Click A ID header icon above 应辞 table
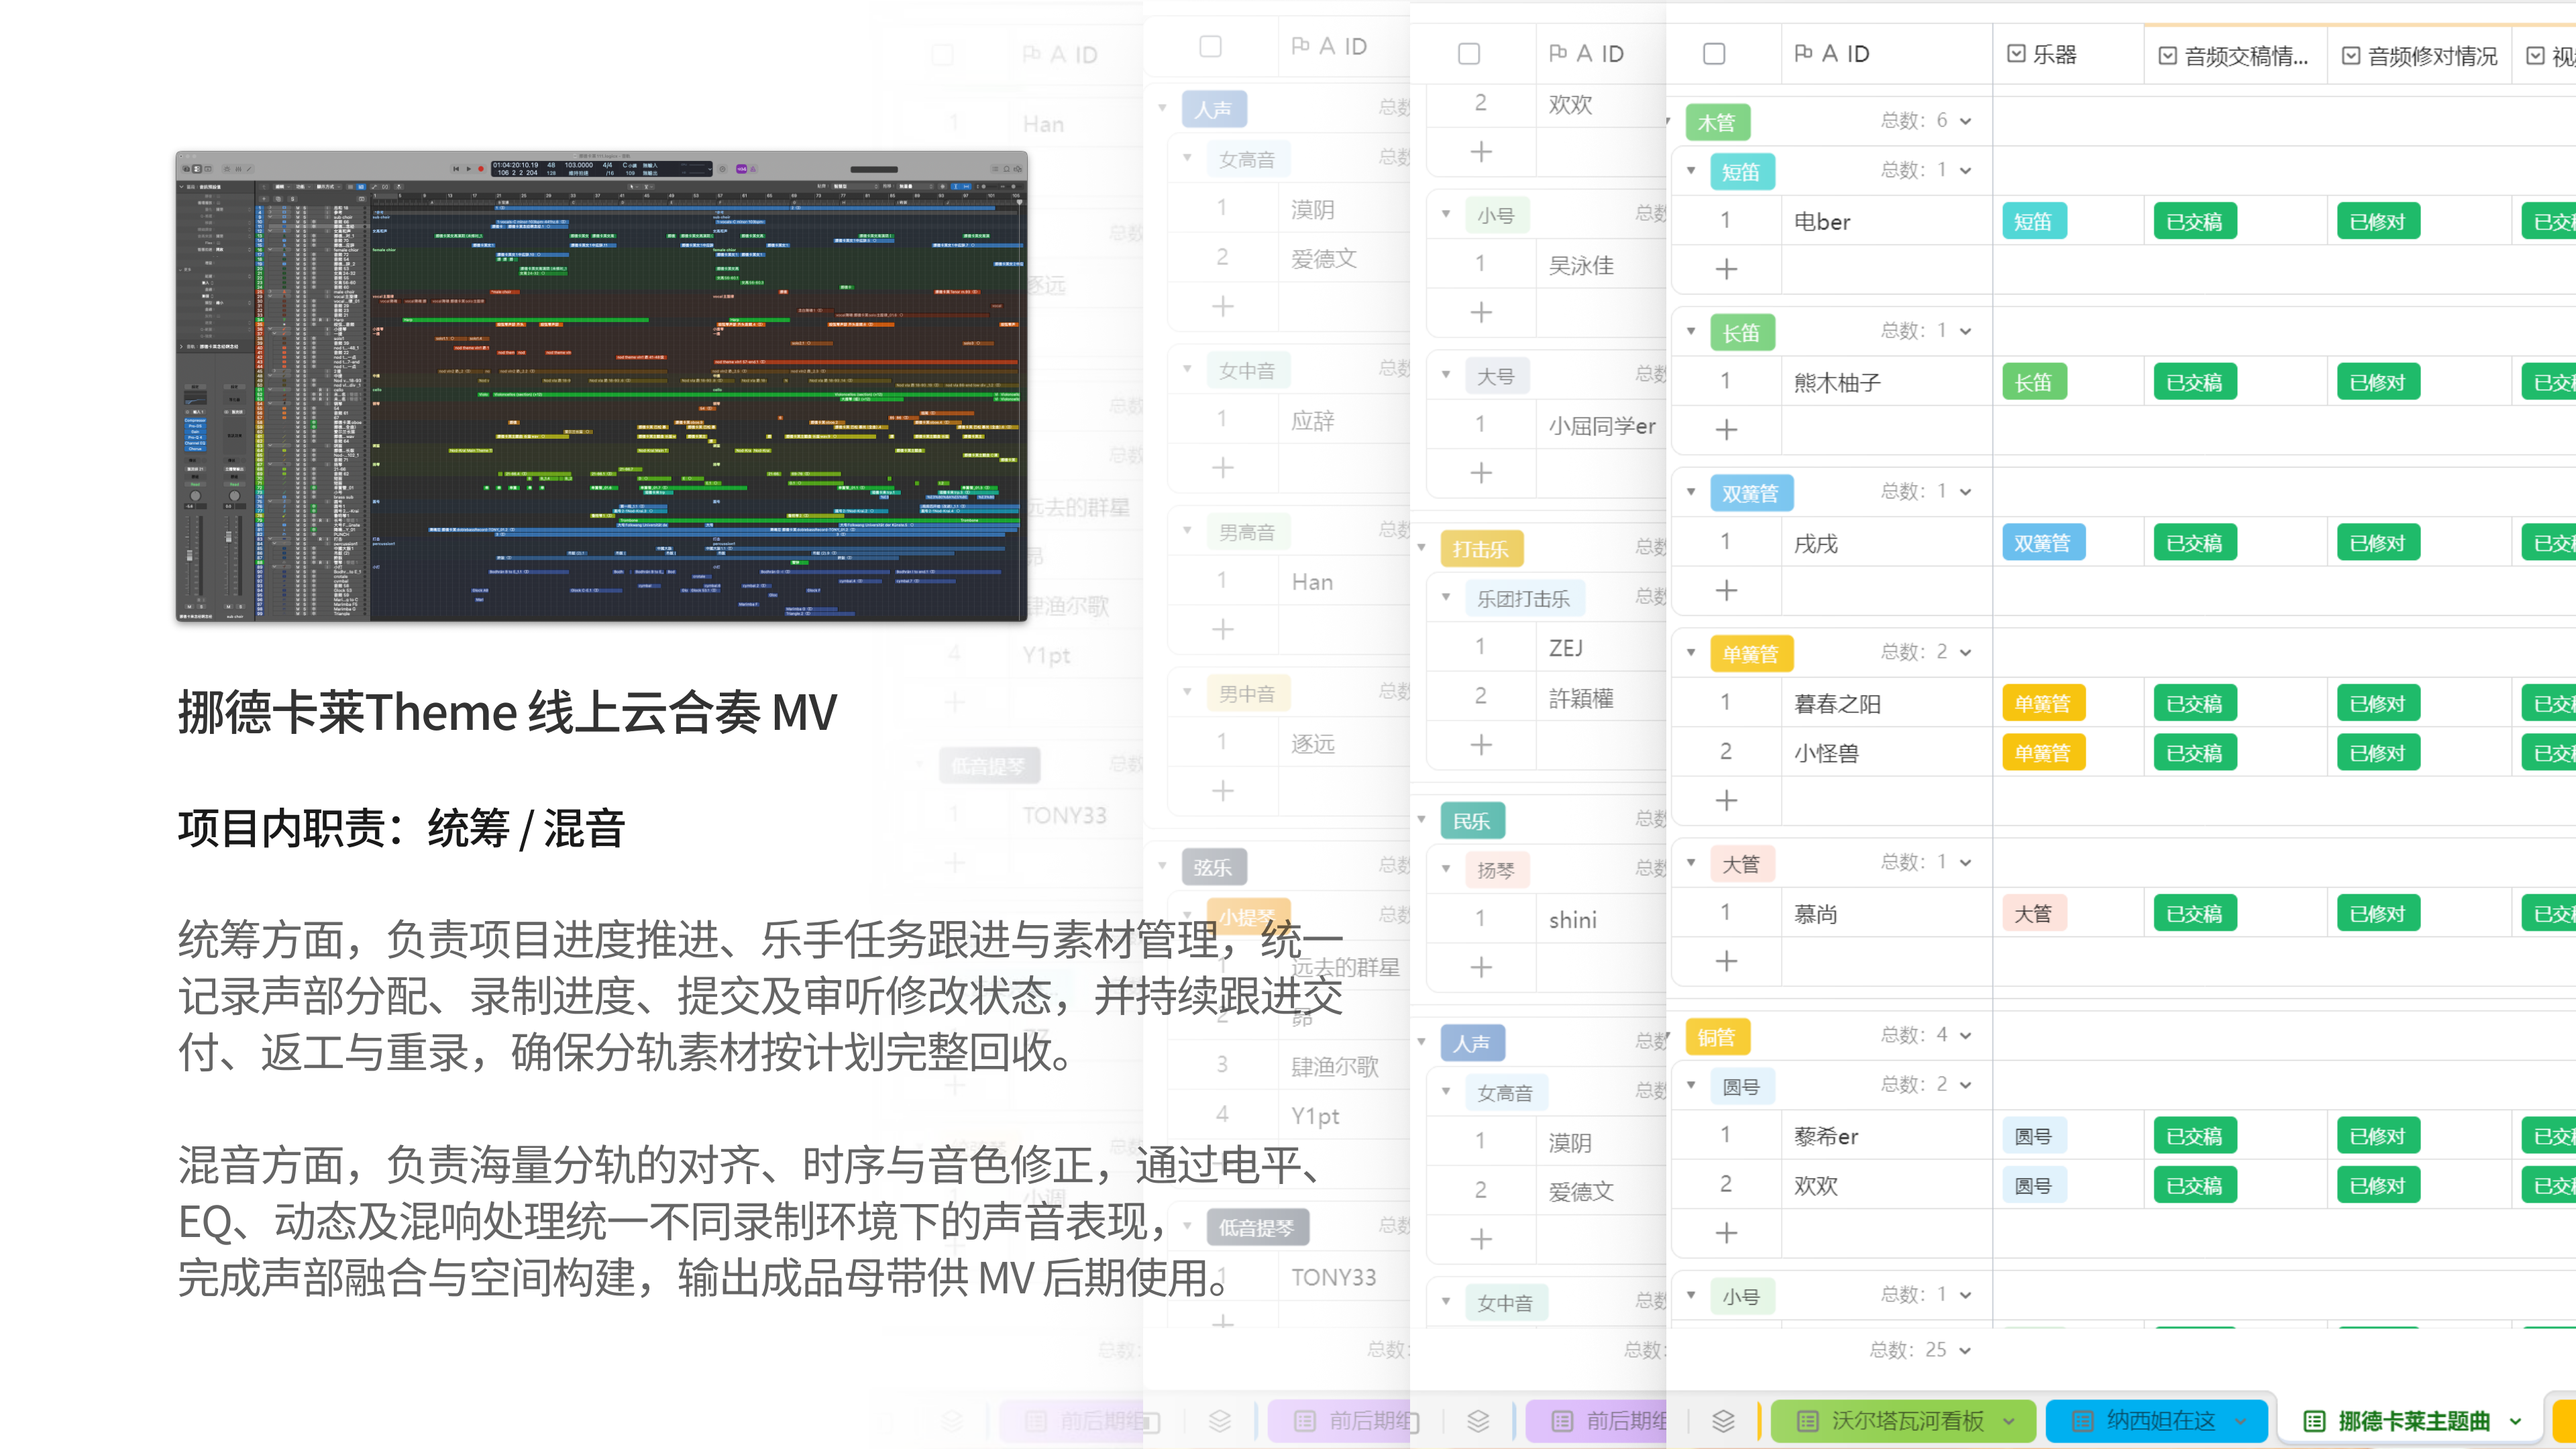 pos(1300,46)
